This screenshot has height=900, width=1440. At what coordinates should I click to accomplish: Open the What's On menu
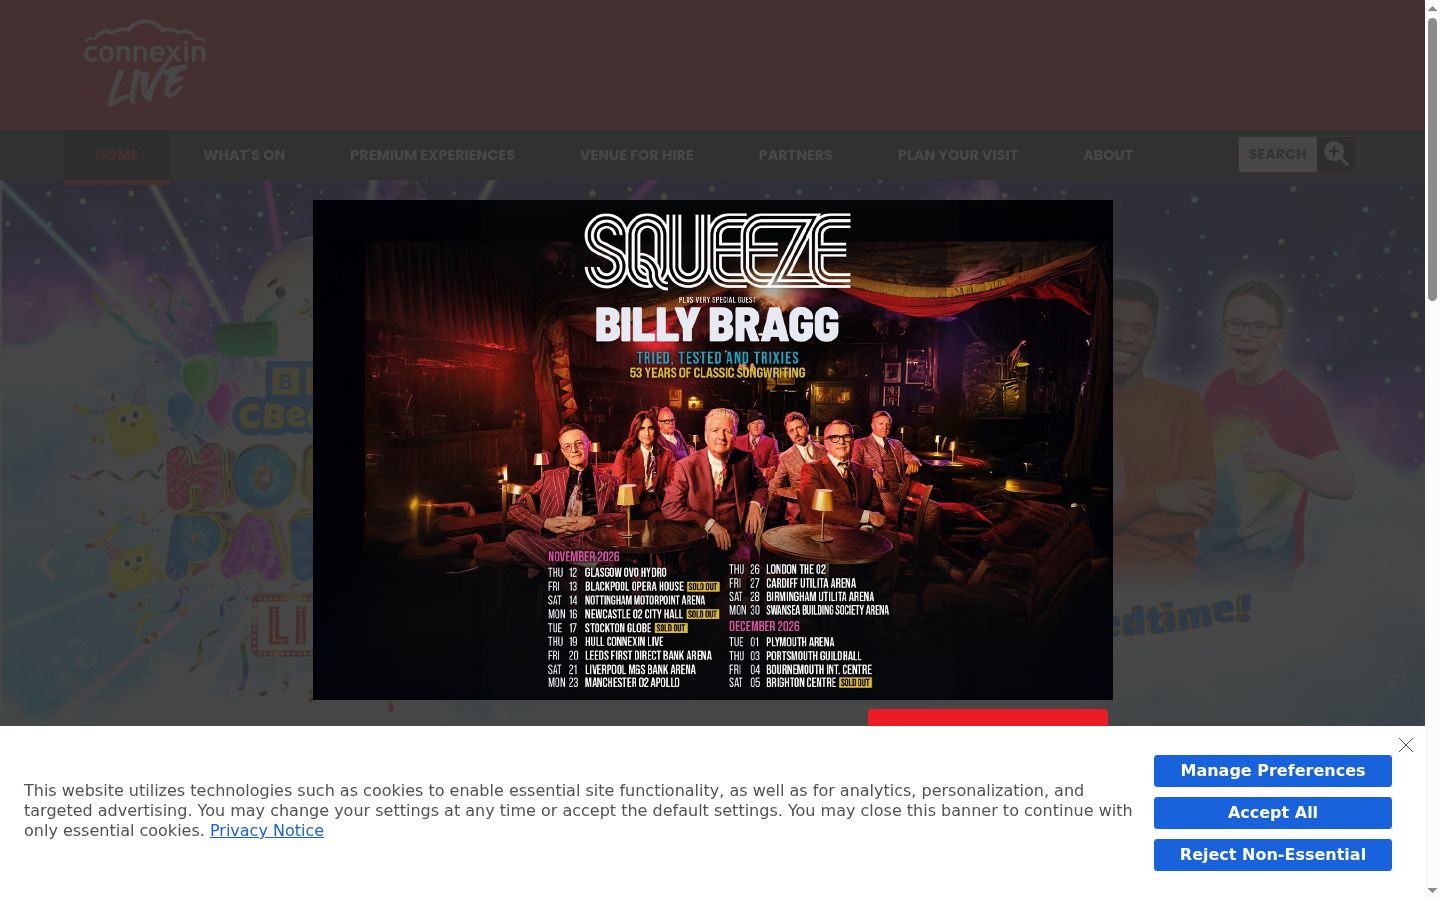pos(244,155)
